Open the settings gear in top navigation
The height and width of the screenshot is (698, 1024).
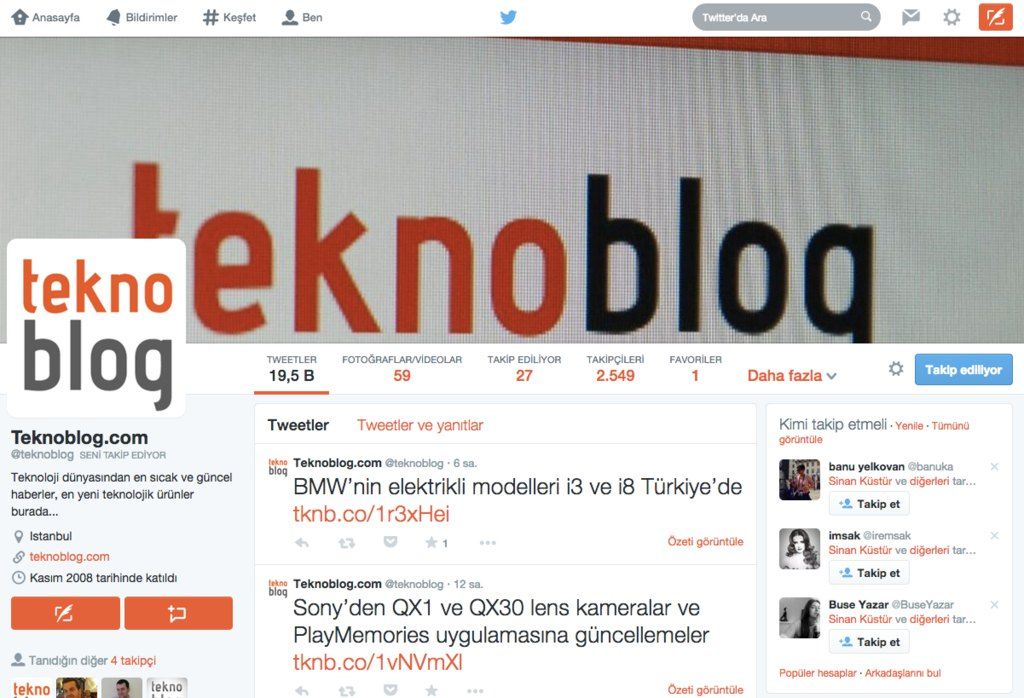point(952,17)
